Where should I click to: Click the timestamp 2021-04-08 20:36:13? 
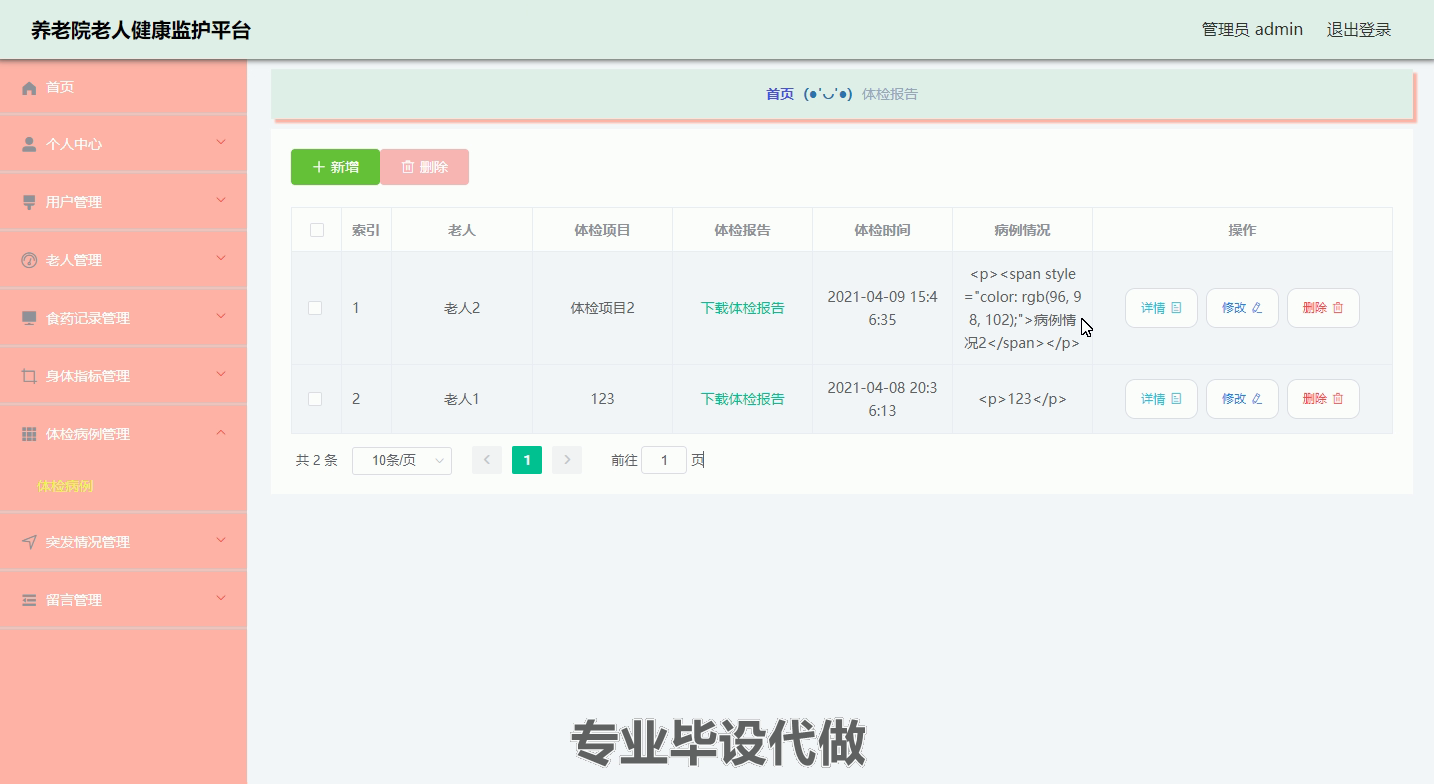pyautogui.click(x=882, y=399)
